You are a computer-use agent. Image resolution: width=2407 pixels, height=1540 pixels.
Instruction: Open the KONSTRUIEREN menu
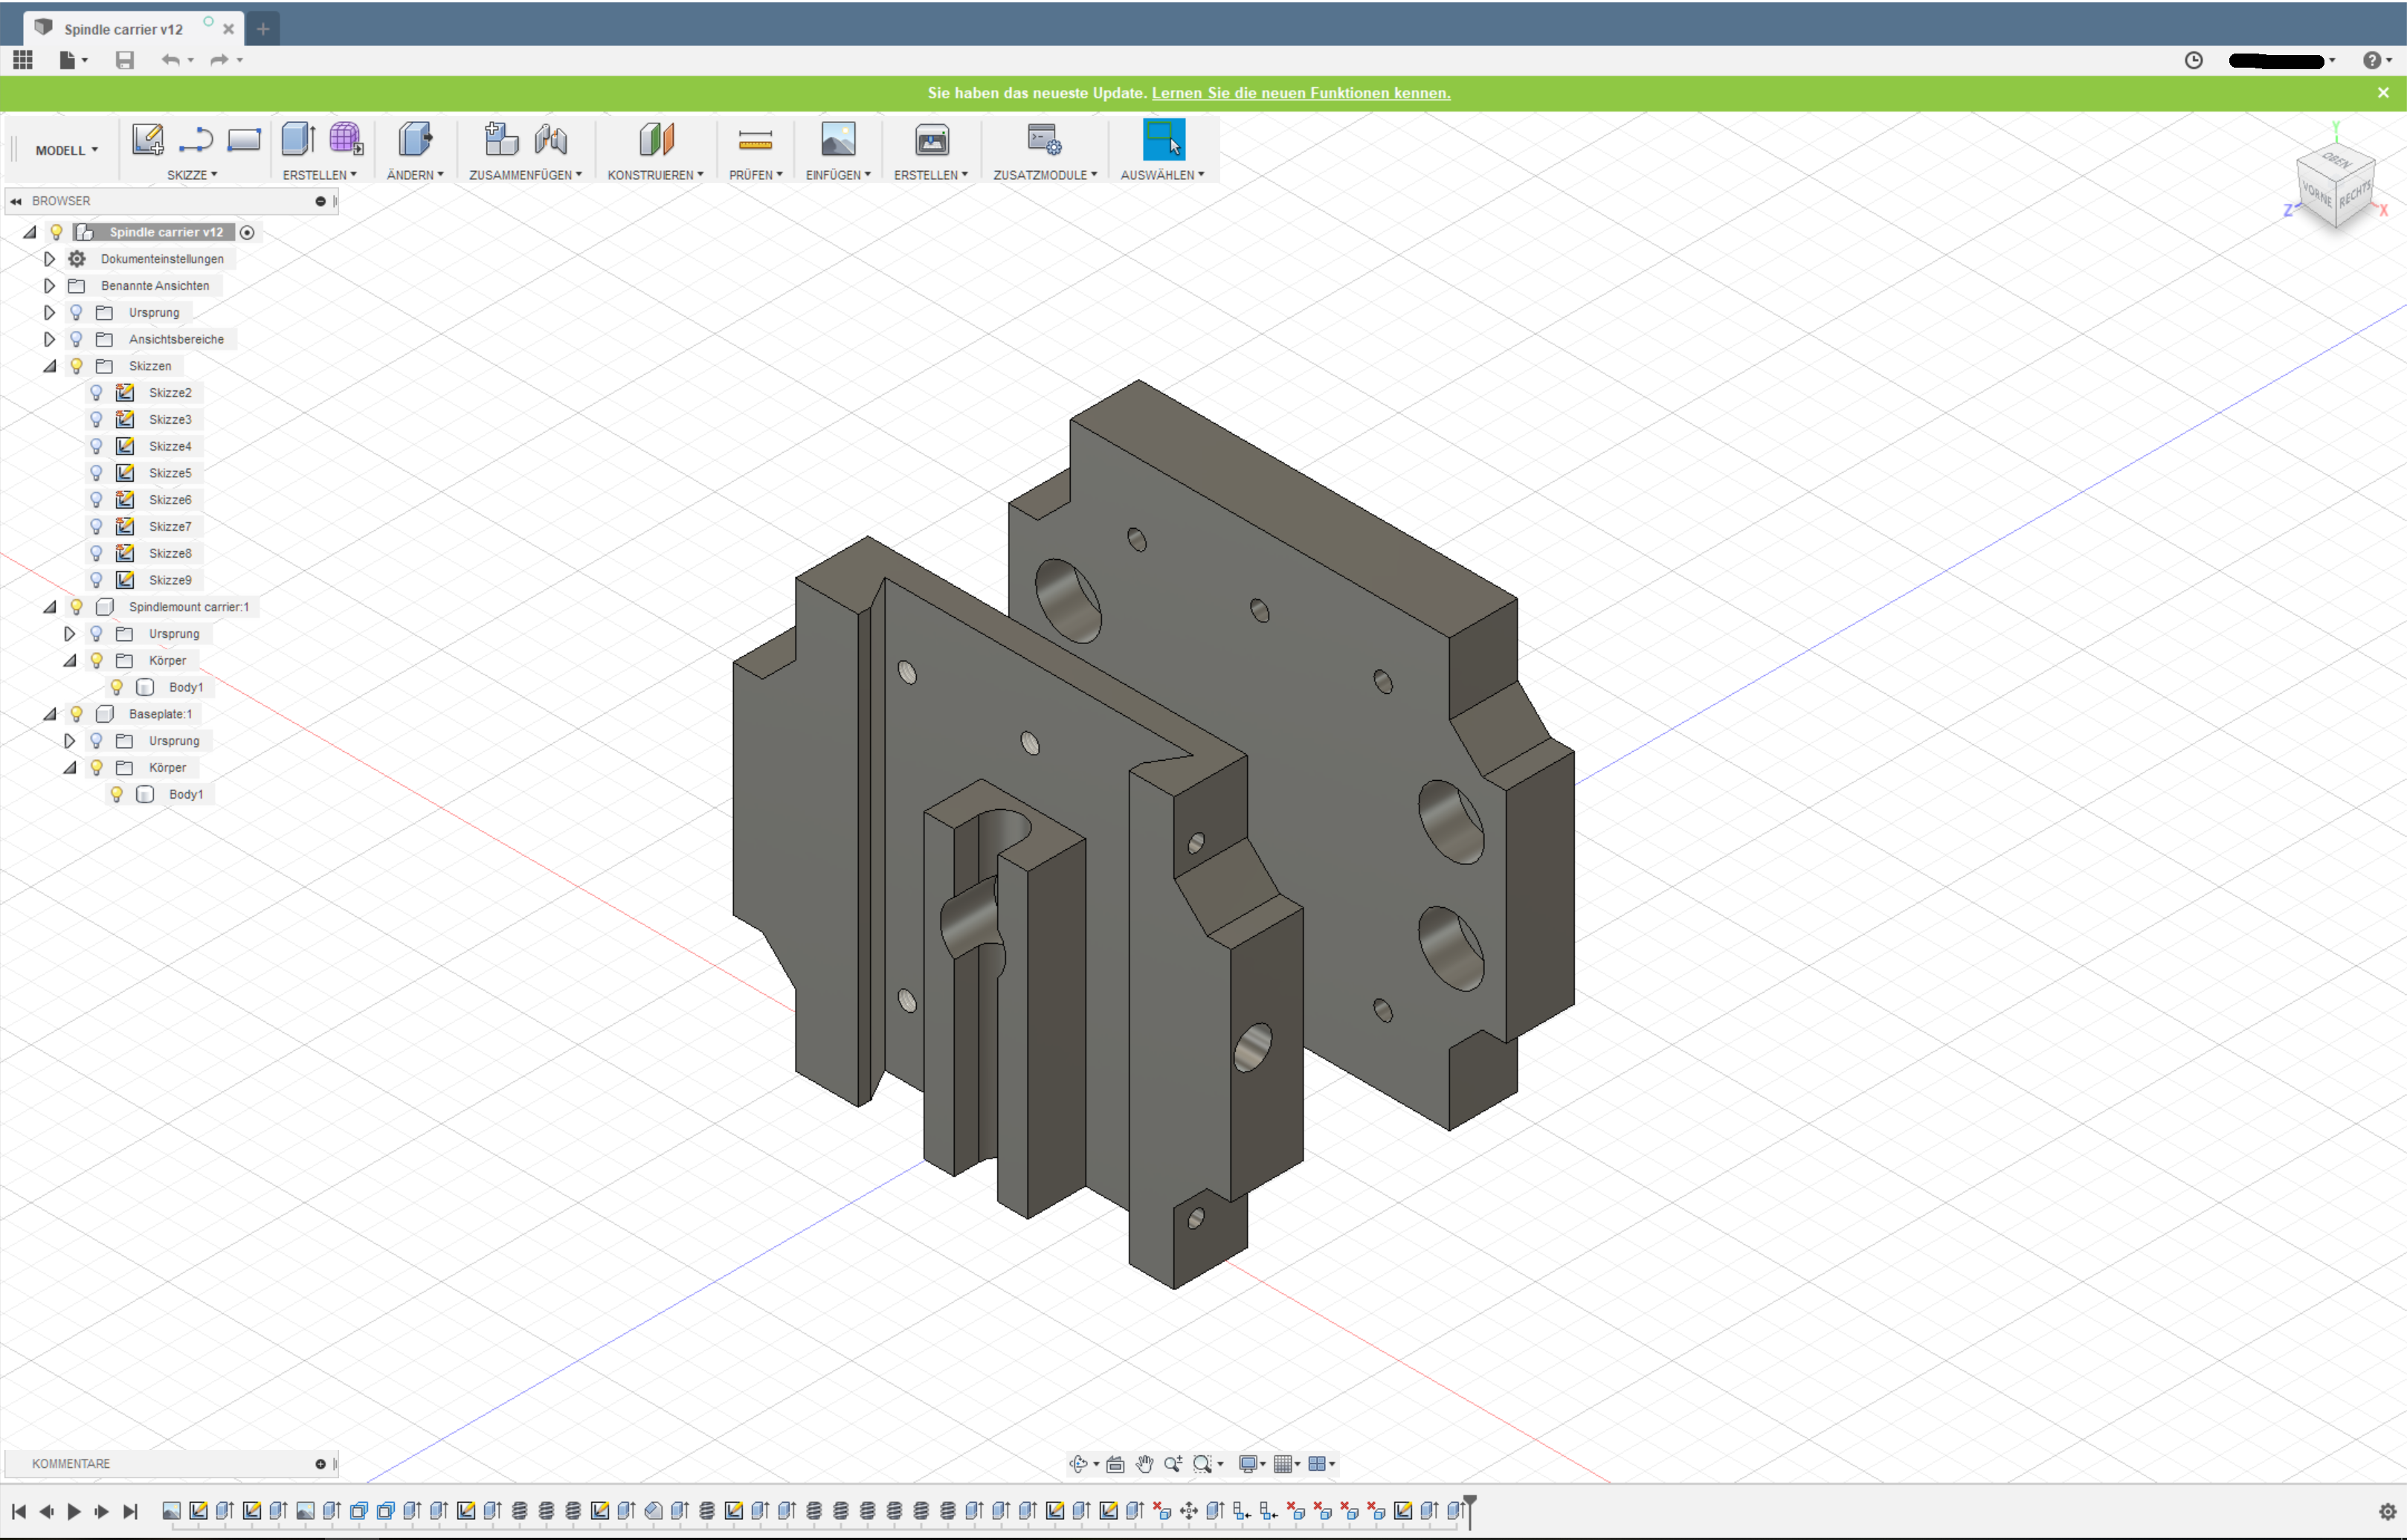coord(655,175)
